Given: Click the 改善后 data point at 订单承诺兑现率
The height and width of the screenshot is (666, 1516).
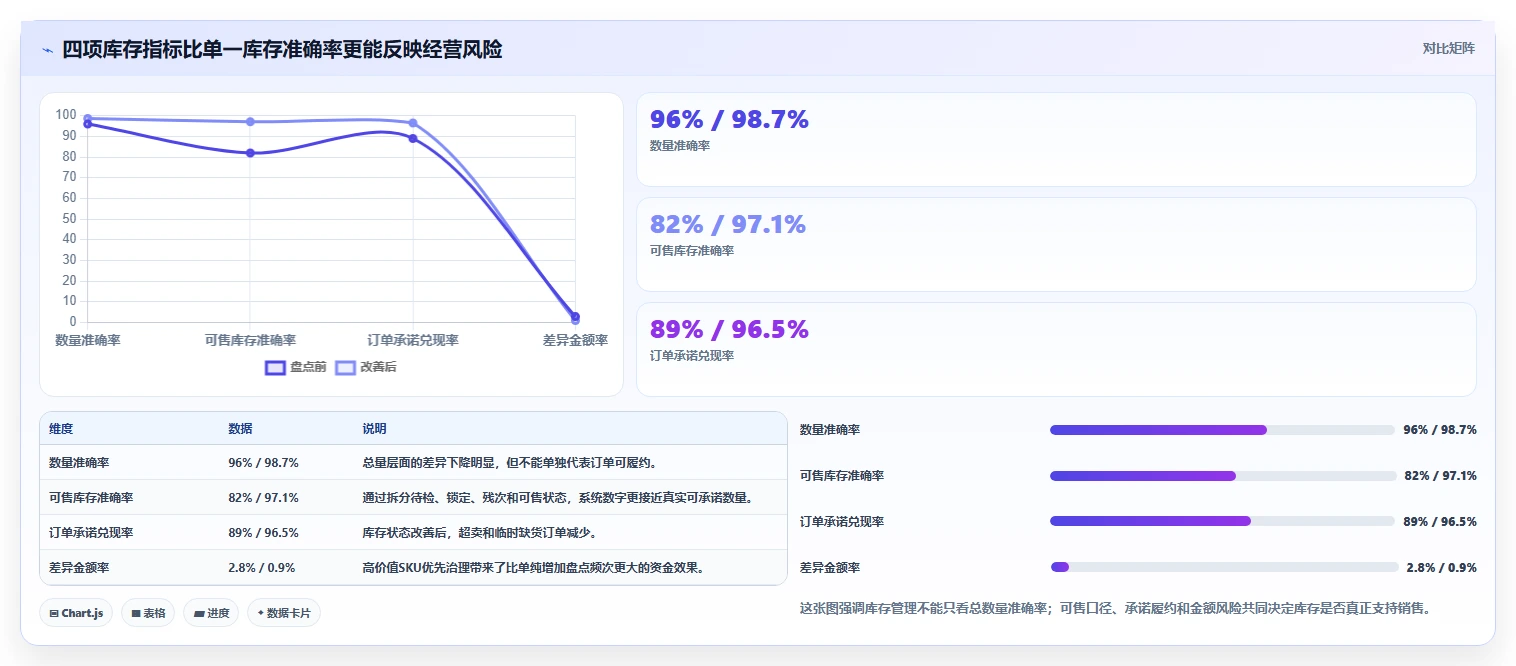Looking at the screenshot, I should coord(413,123).
